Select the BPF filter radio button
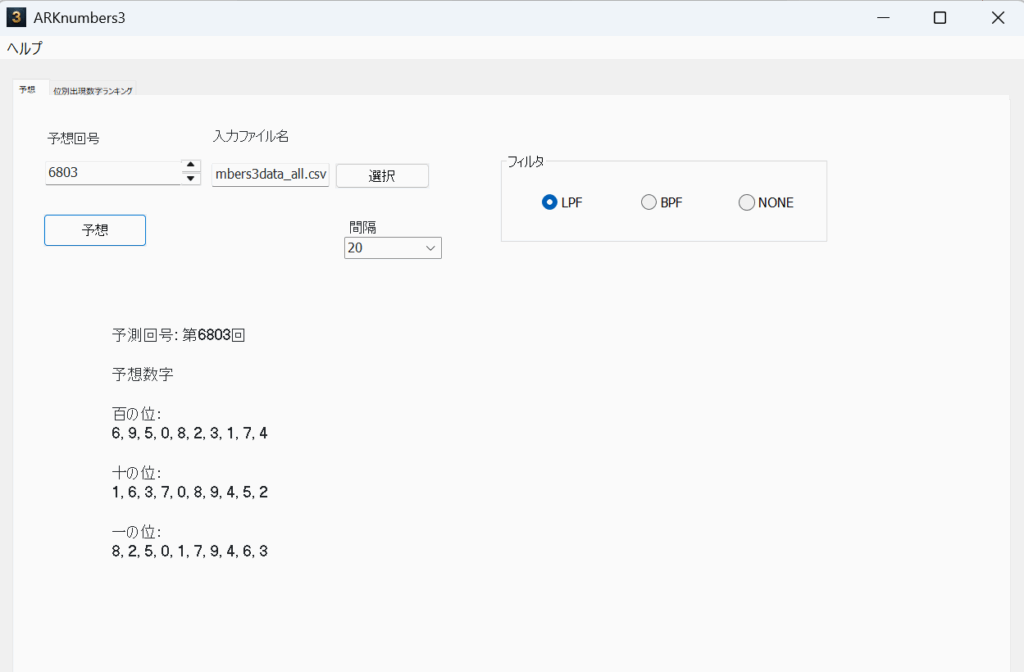The height and width of the screenshot is (672, 1024). (649, 202)
